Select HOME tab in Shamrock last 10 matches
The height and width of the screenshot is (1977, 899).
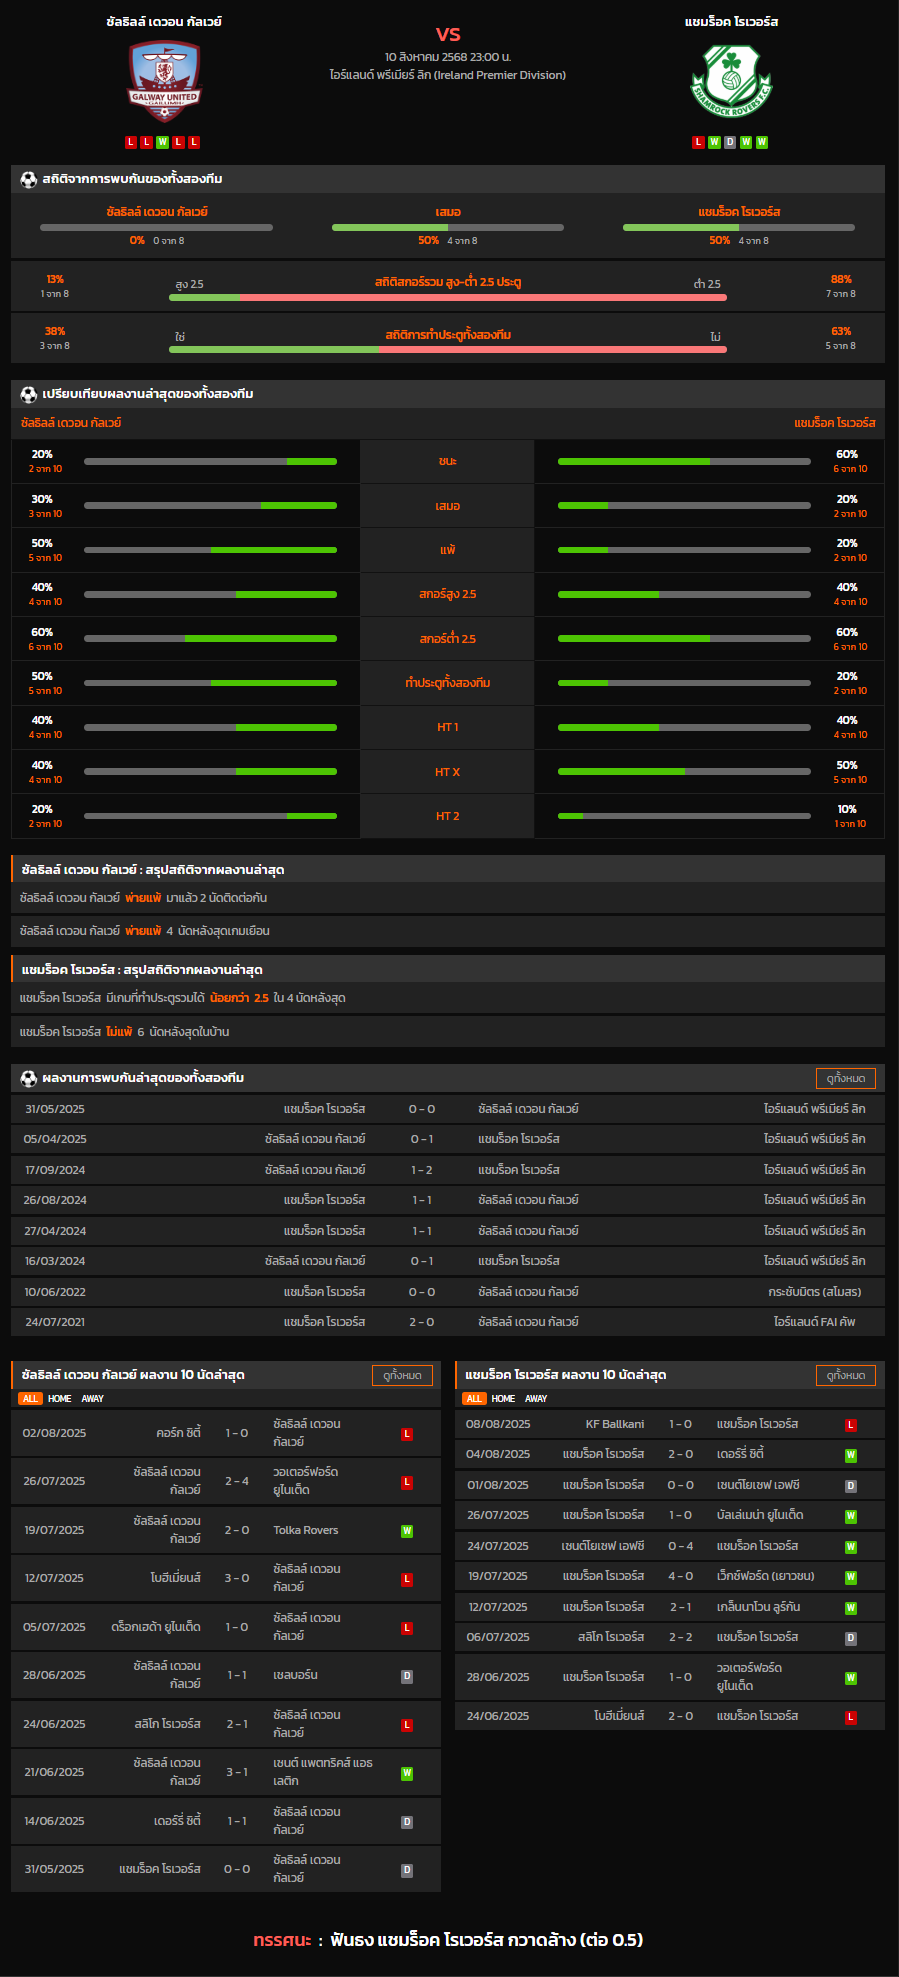click(504, 1399)
